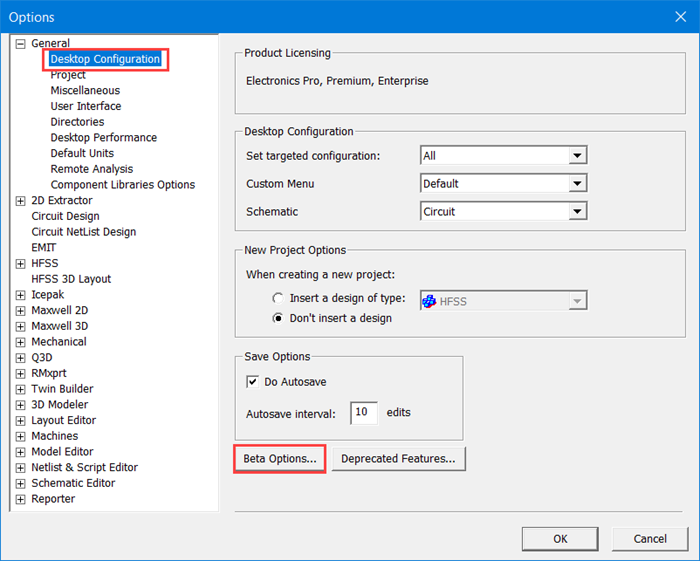Select Insert a design of type radio
Viewport: 700px width, 561px height.
point(278,298)
